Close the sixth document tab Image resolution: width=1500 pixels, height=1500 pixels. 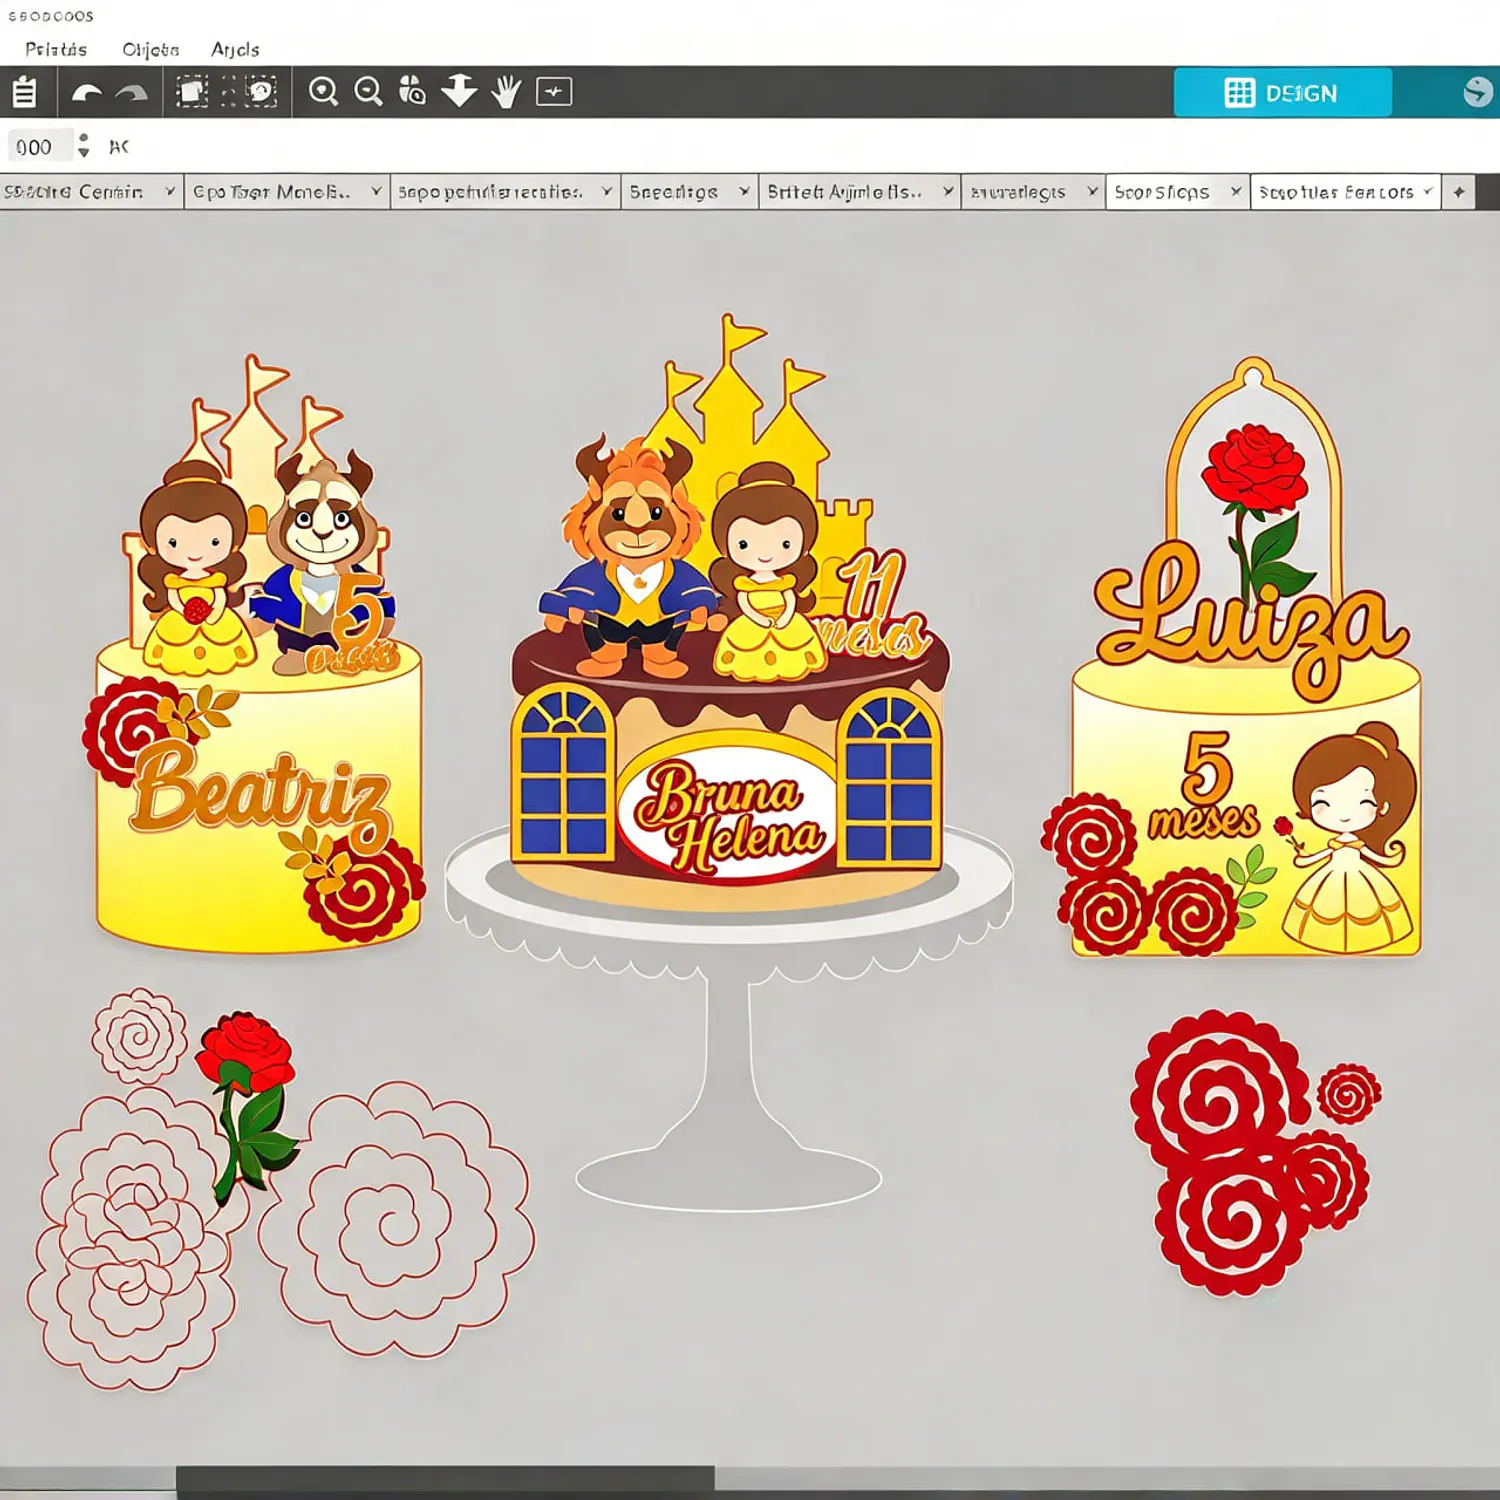pyautogui.click(x=1092, y=191)
